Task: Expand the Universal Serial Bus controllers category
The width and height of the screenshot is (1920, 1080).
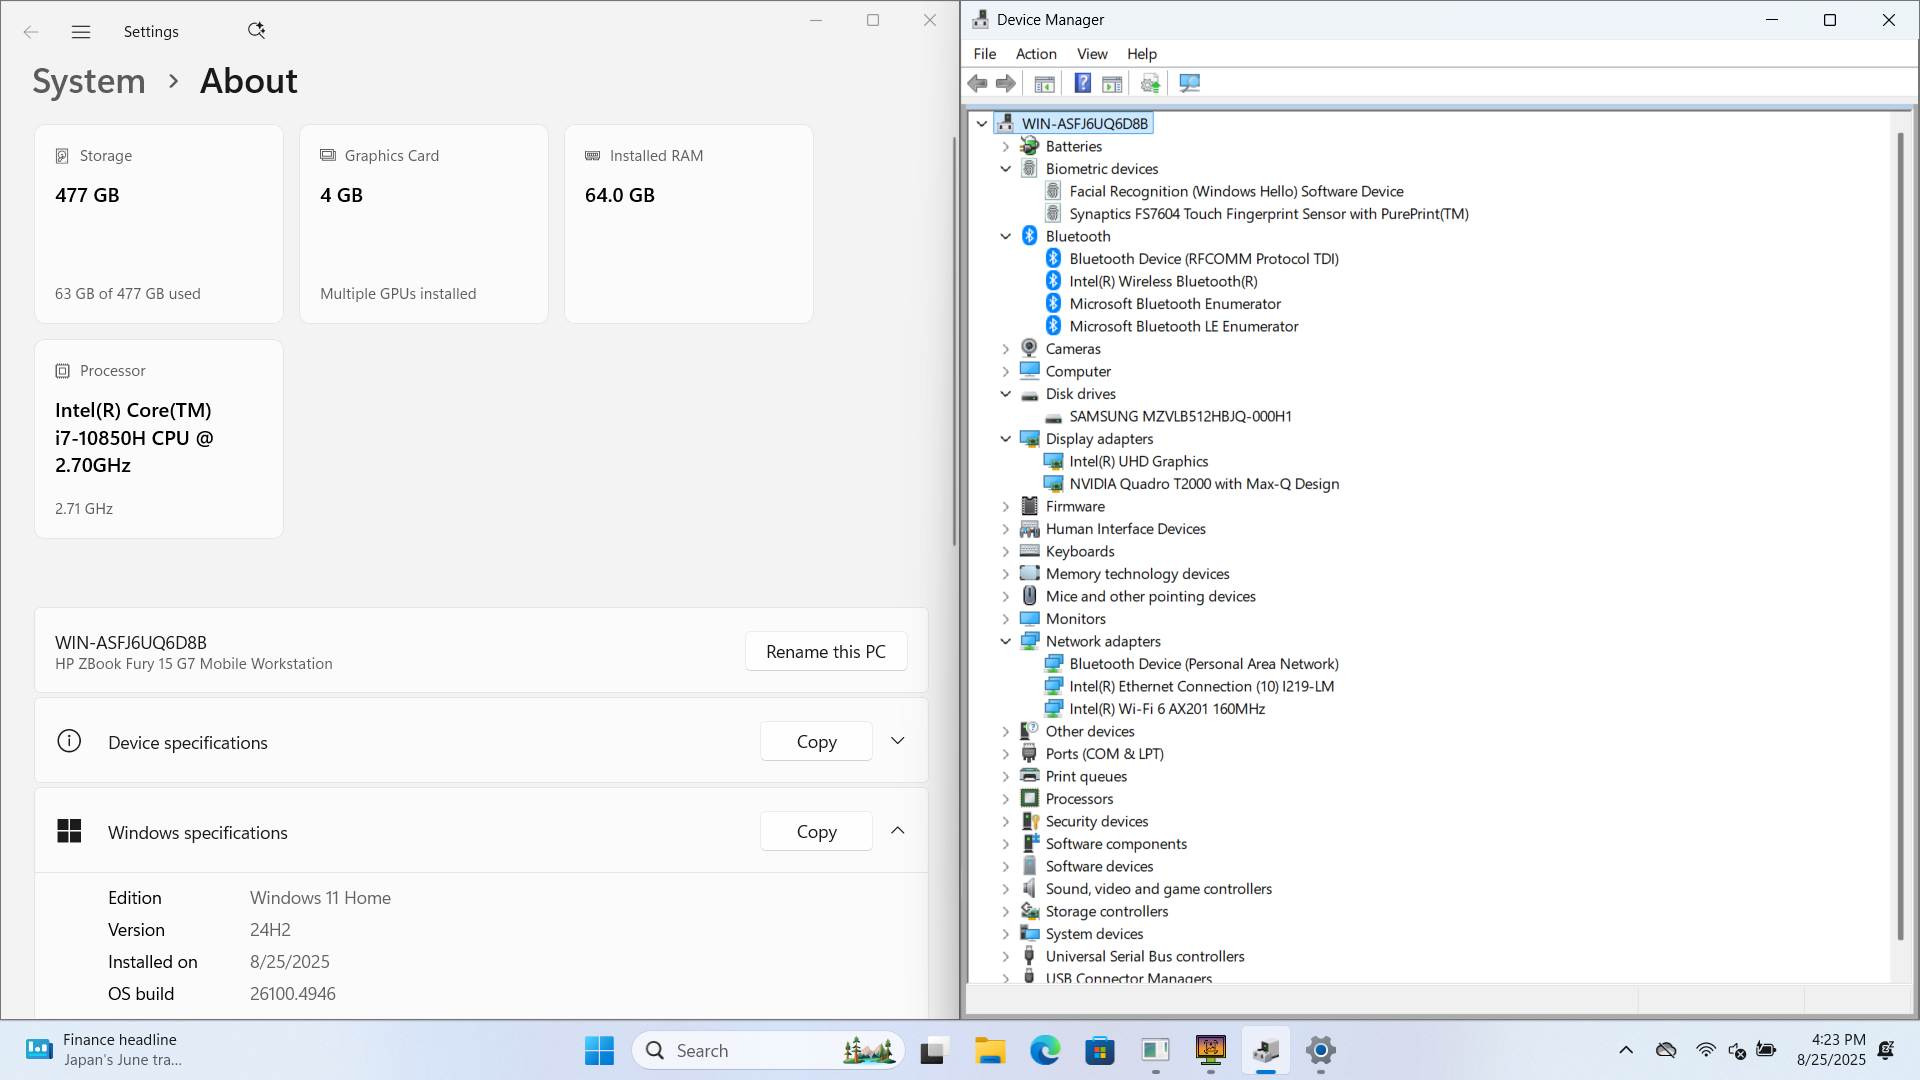Action: 1006,957
